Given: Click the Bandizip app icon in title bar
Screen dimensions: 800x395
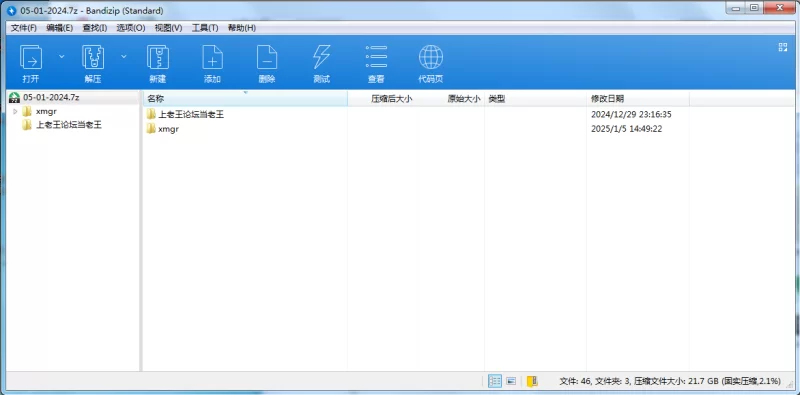Looking at the screenshot, I should coord(12,10).
